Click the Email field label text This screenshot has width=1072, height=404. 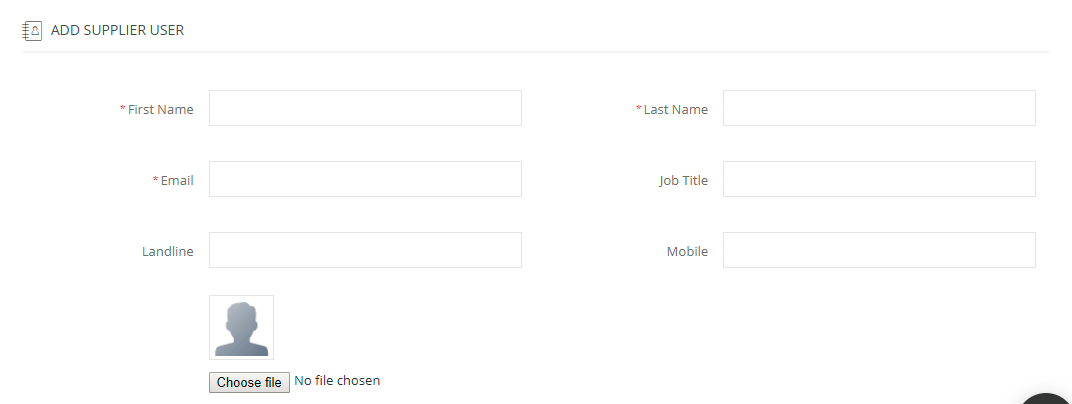pyautogui.click(x=177, y=180)
